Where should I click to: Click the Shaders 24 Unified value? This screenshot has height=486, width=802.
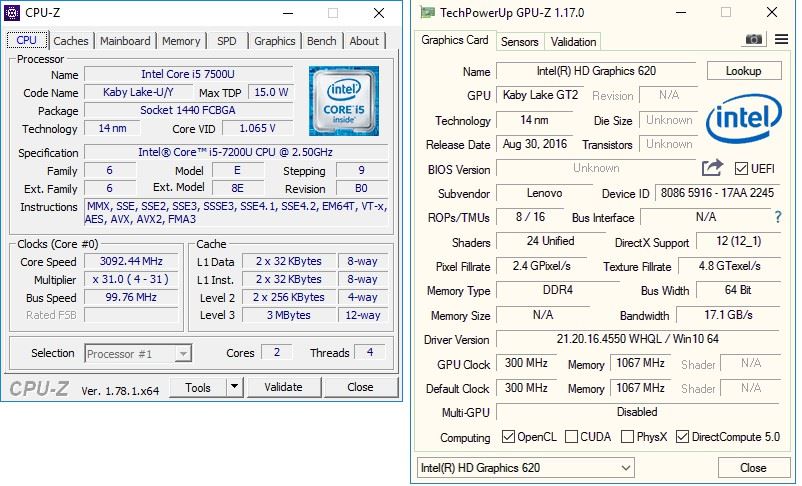551,241
